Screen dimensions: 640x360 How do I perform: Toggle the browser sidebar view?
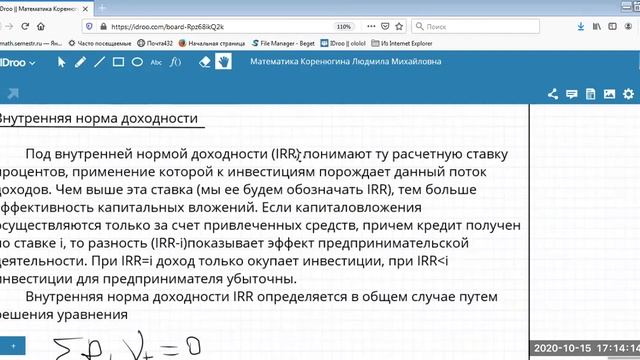coord(612,27)
